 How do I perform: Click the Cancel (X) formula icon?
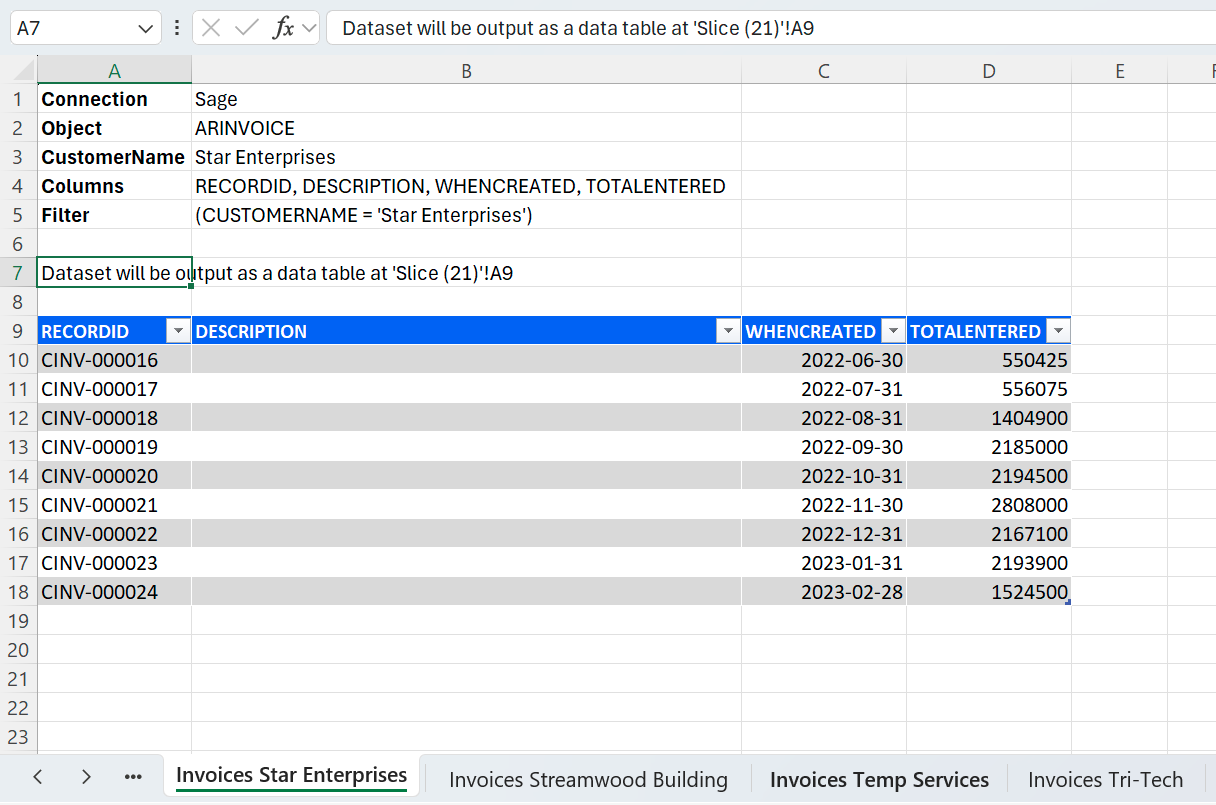[211, 28]
